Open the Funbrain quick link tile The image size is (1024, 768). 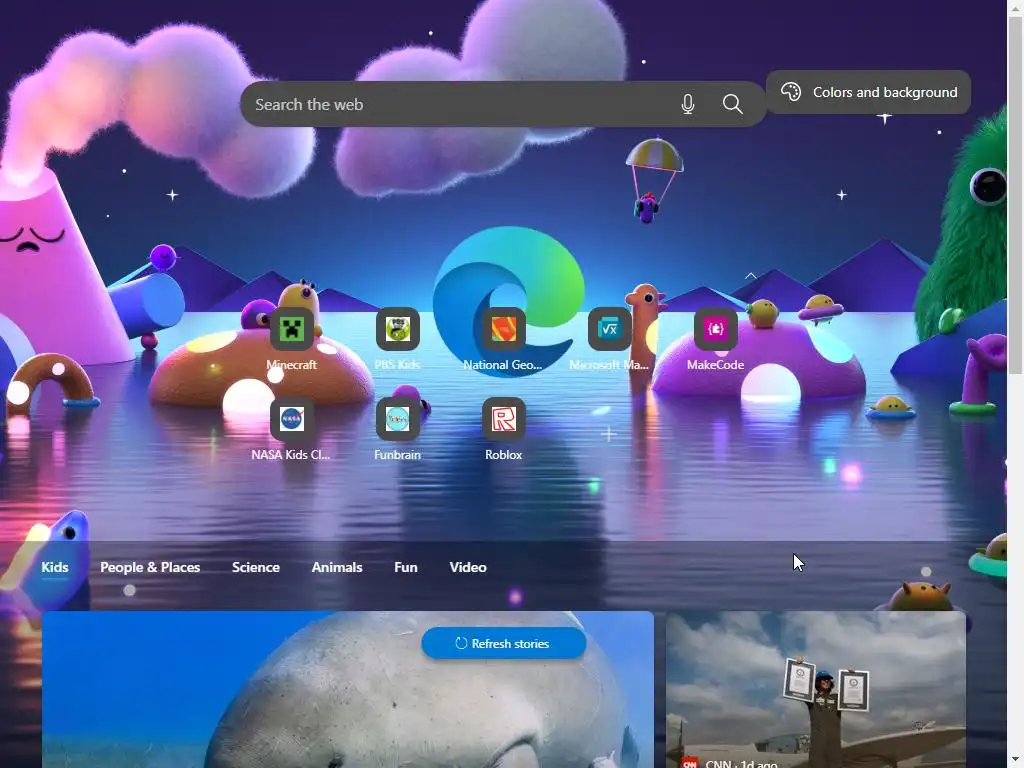pyautogui.click(x=397, y=419)
